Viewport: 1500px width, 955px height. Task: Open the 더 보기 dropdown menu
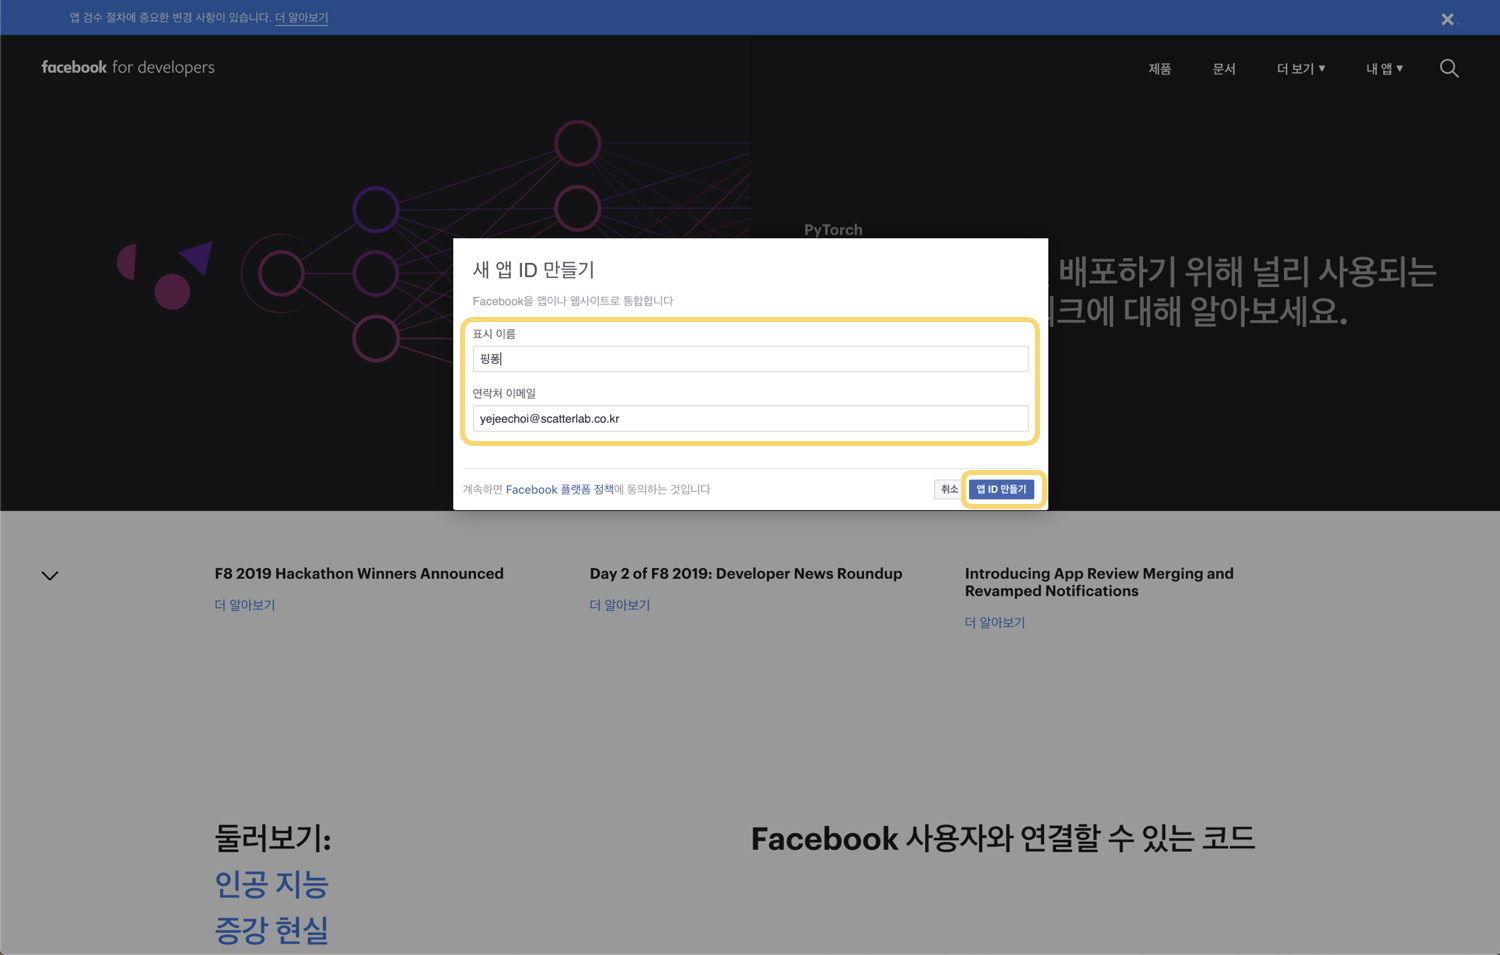1301,69
